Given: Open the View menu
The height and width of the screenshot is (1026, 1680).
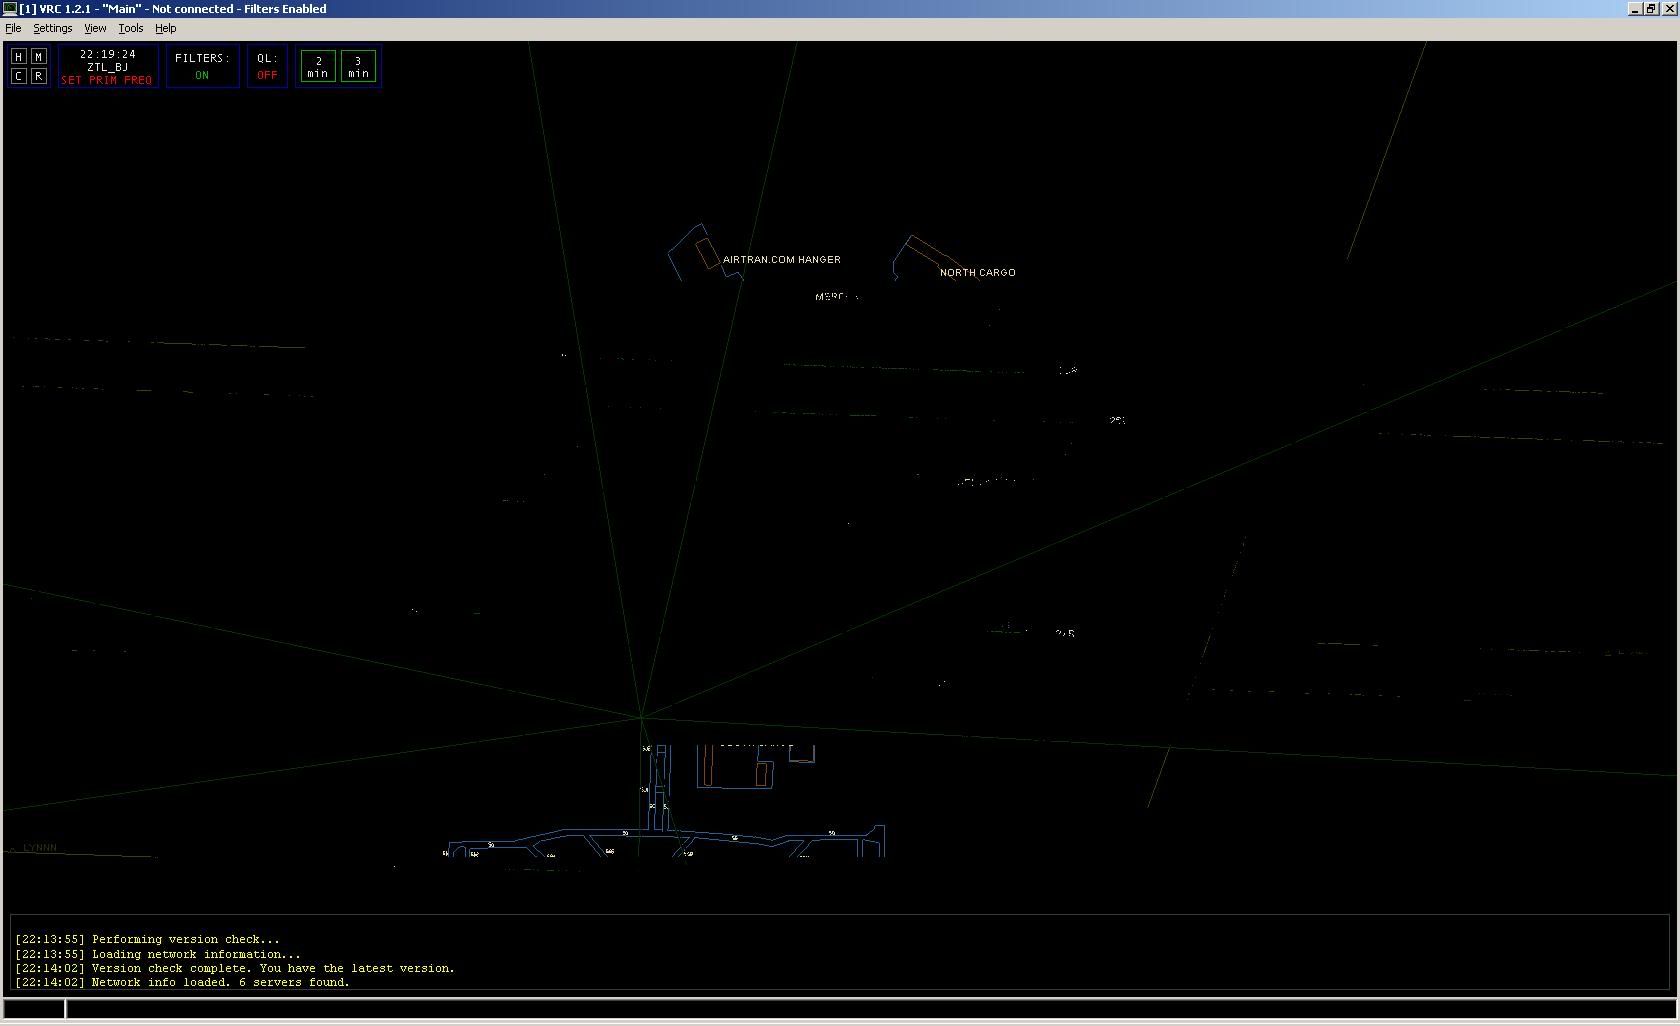Looking at the screenshot, I should [95, 28].
